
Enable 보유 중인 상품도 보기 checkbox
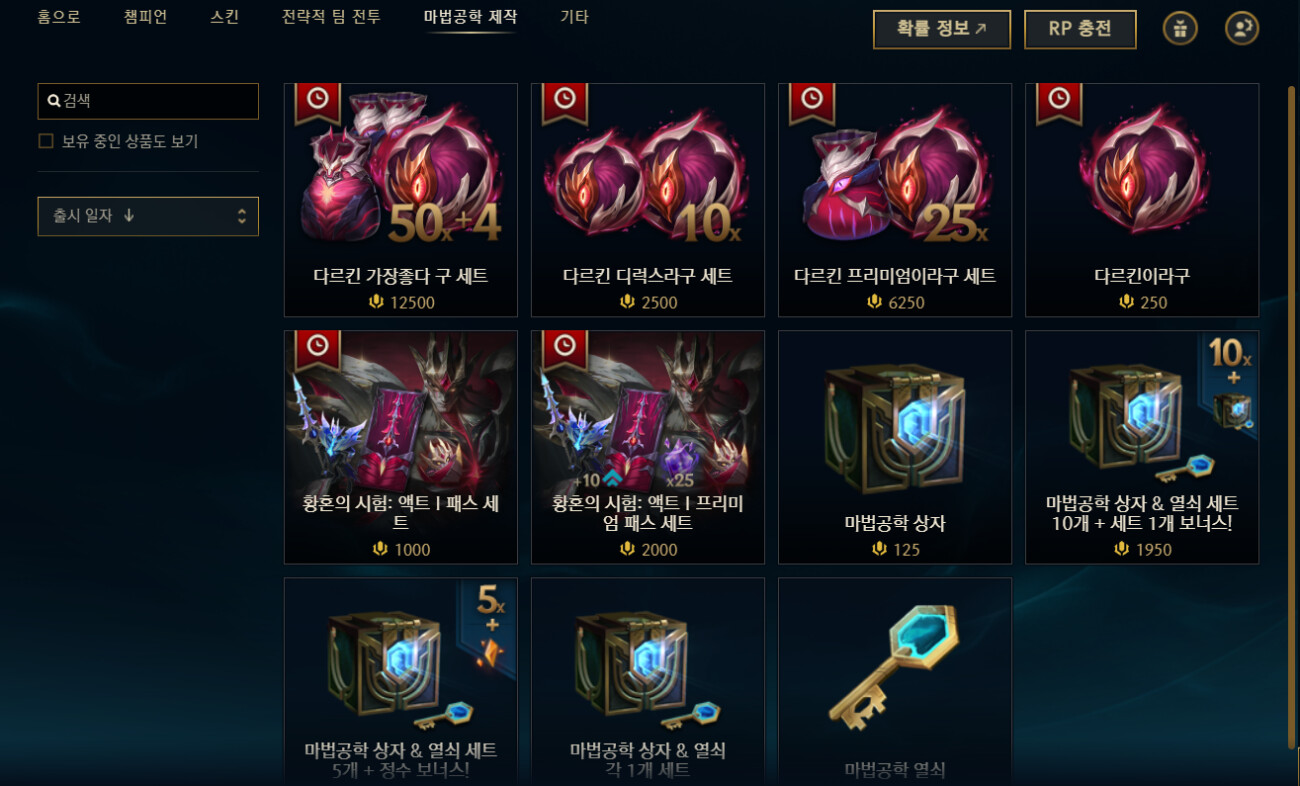[45, 141]
